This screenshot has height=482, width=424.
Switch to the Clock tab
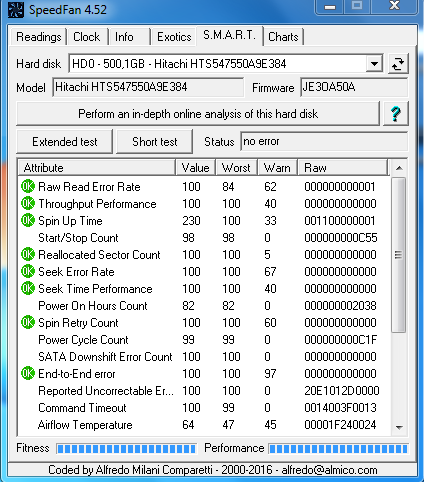point(87,37)
